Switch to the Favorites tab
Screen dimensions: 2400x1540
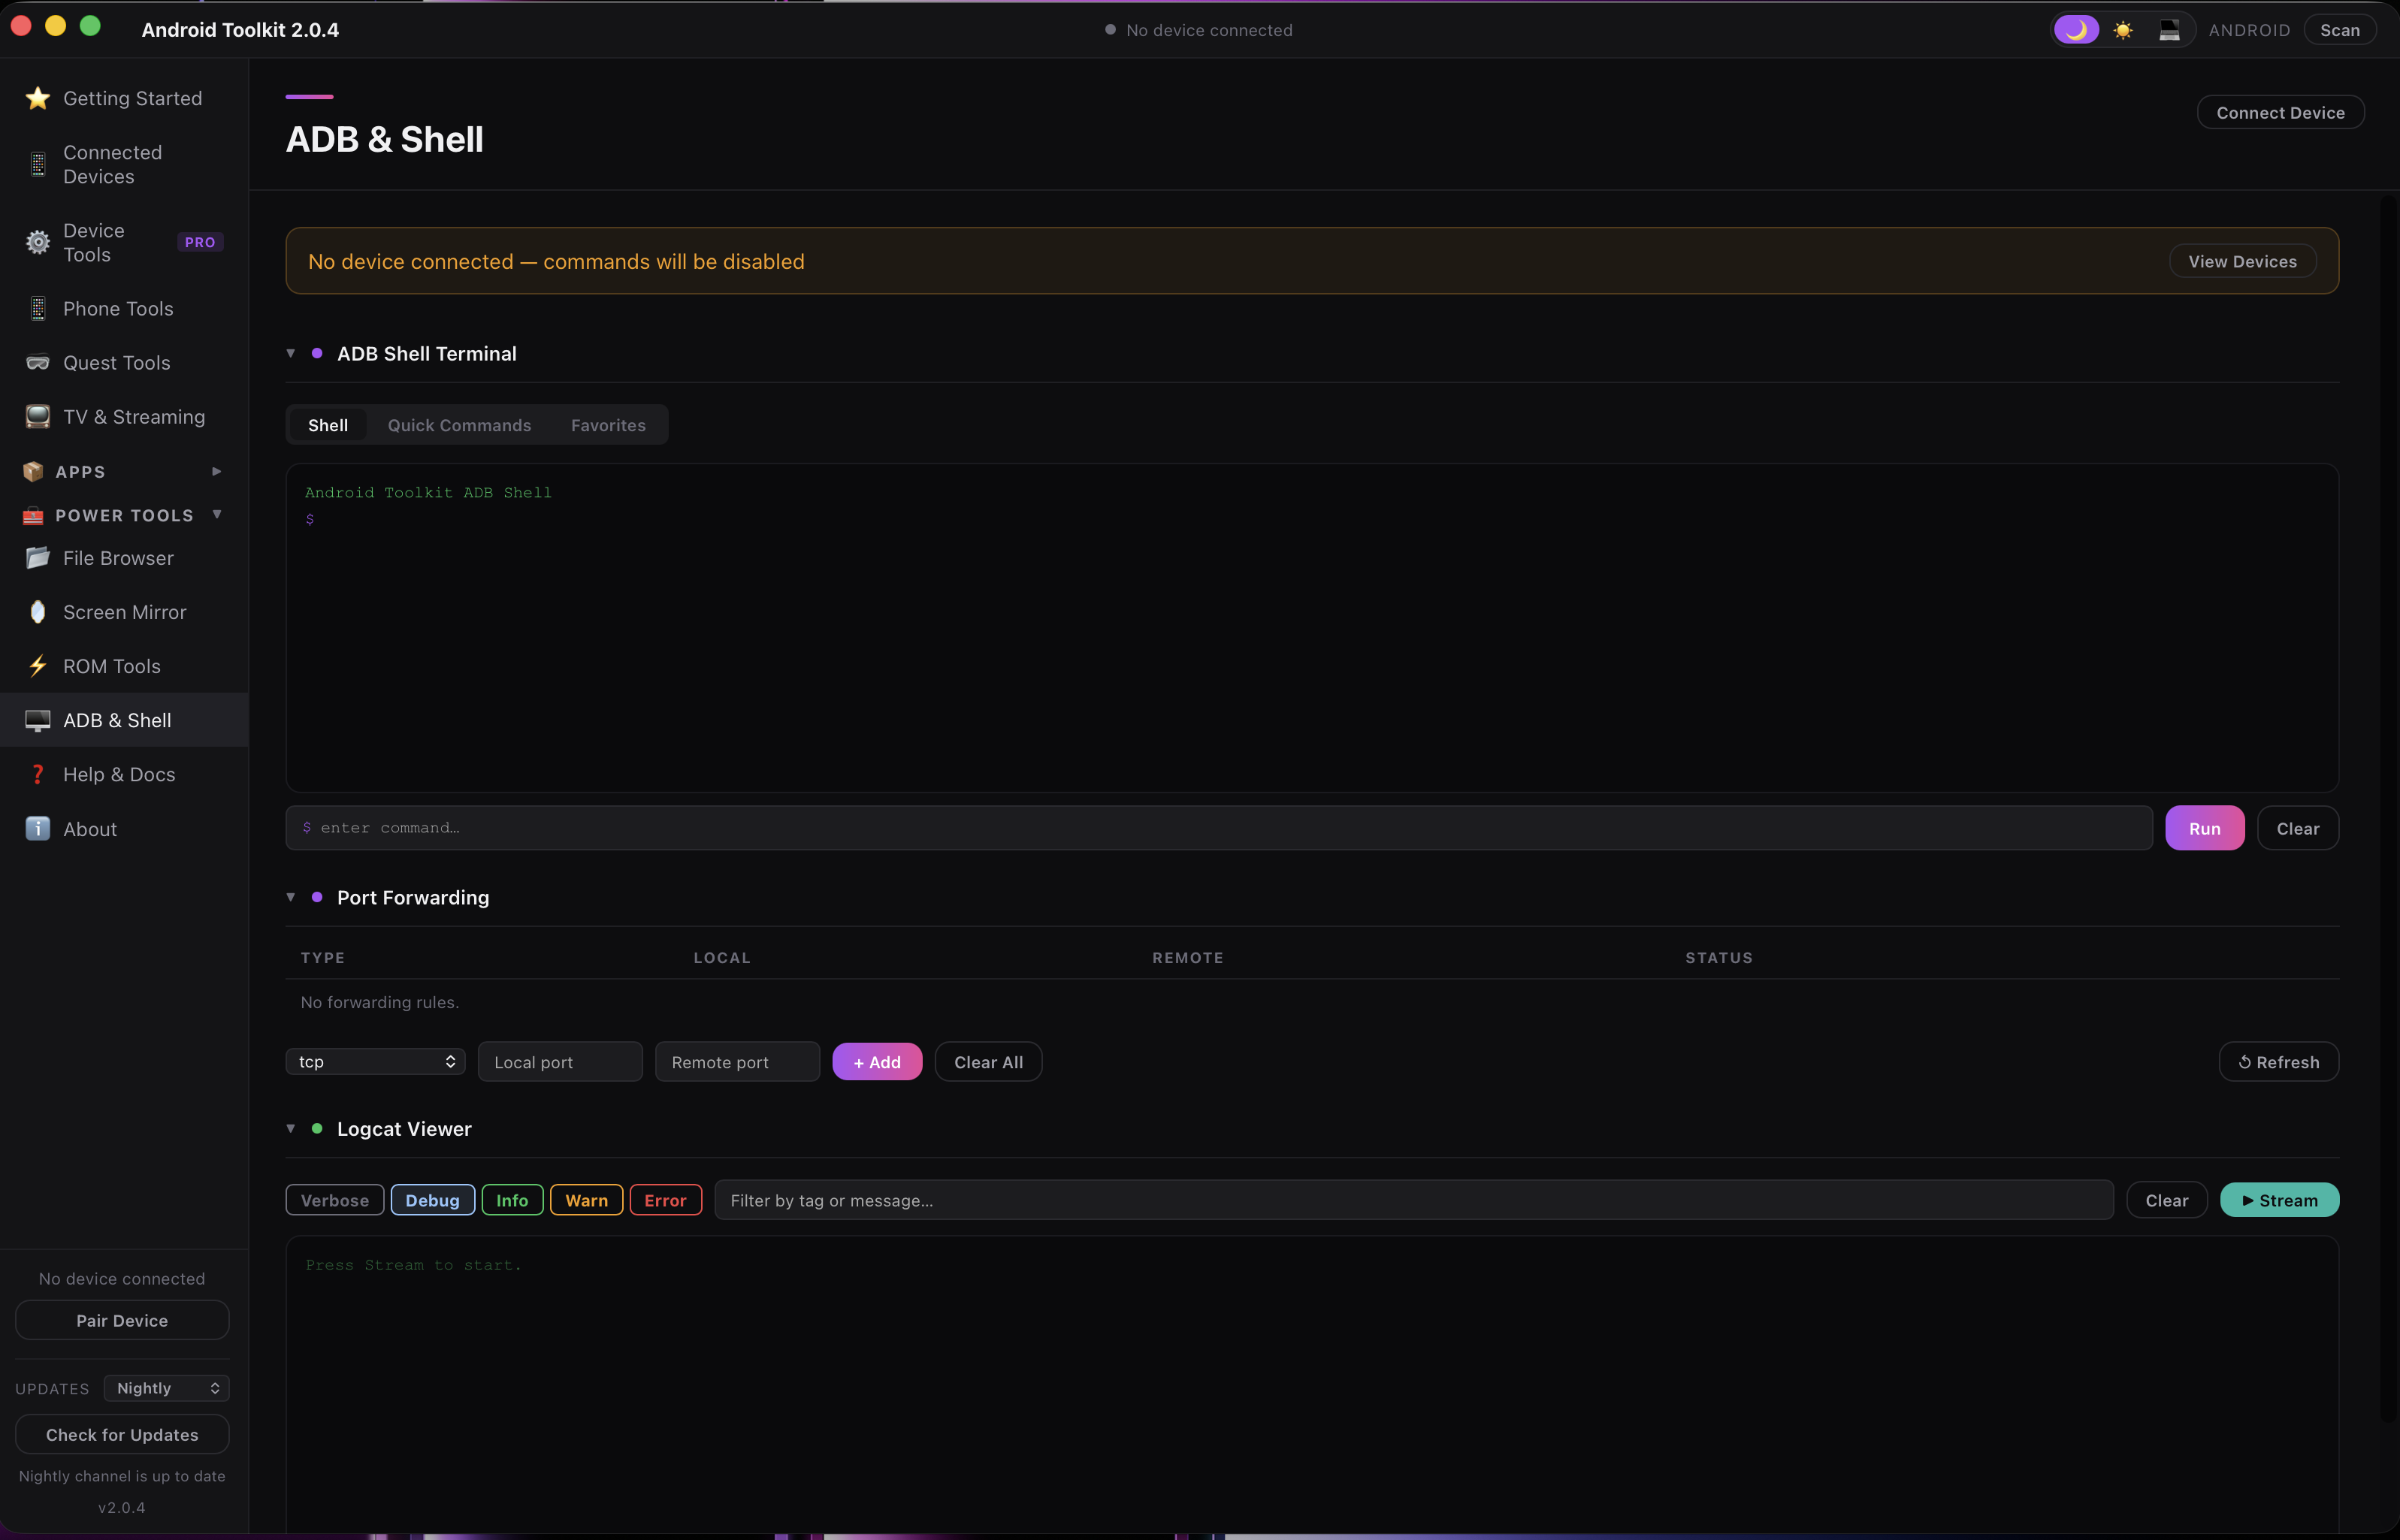pyautogui.click(x=609, y=425)
